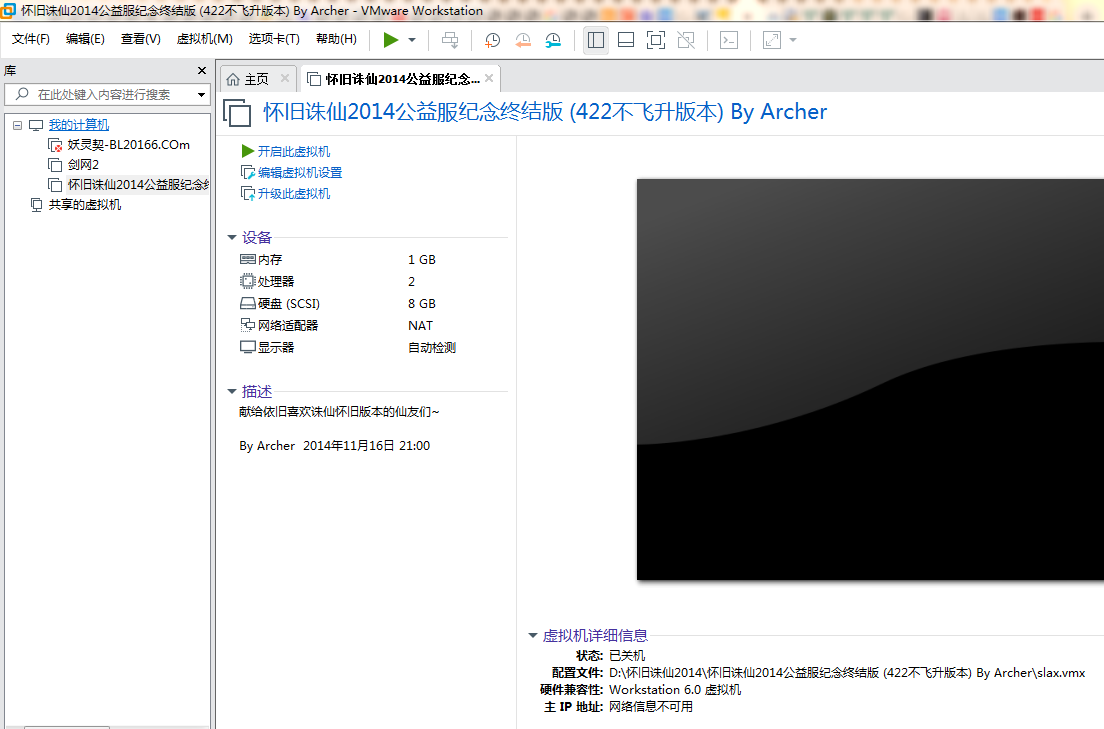1104x729 pixels.
Task: Open the power options dropdown arrow
Action: 412,40
